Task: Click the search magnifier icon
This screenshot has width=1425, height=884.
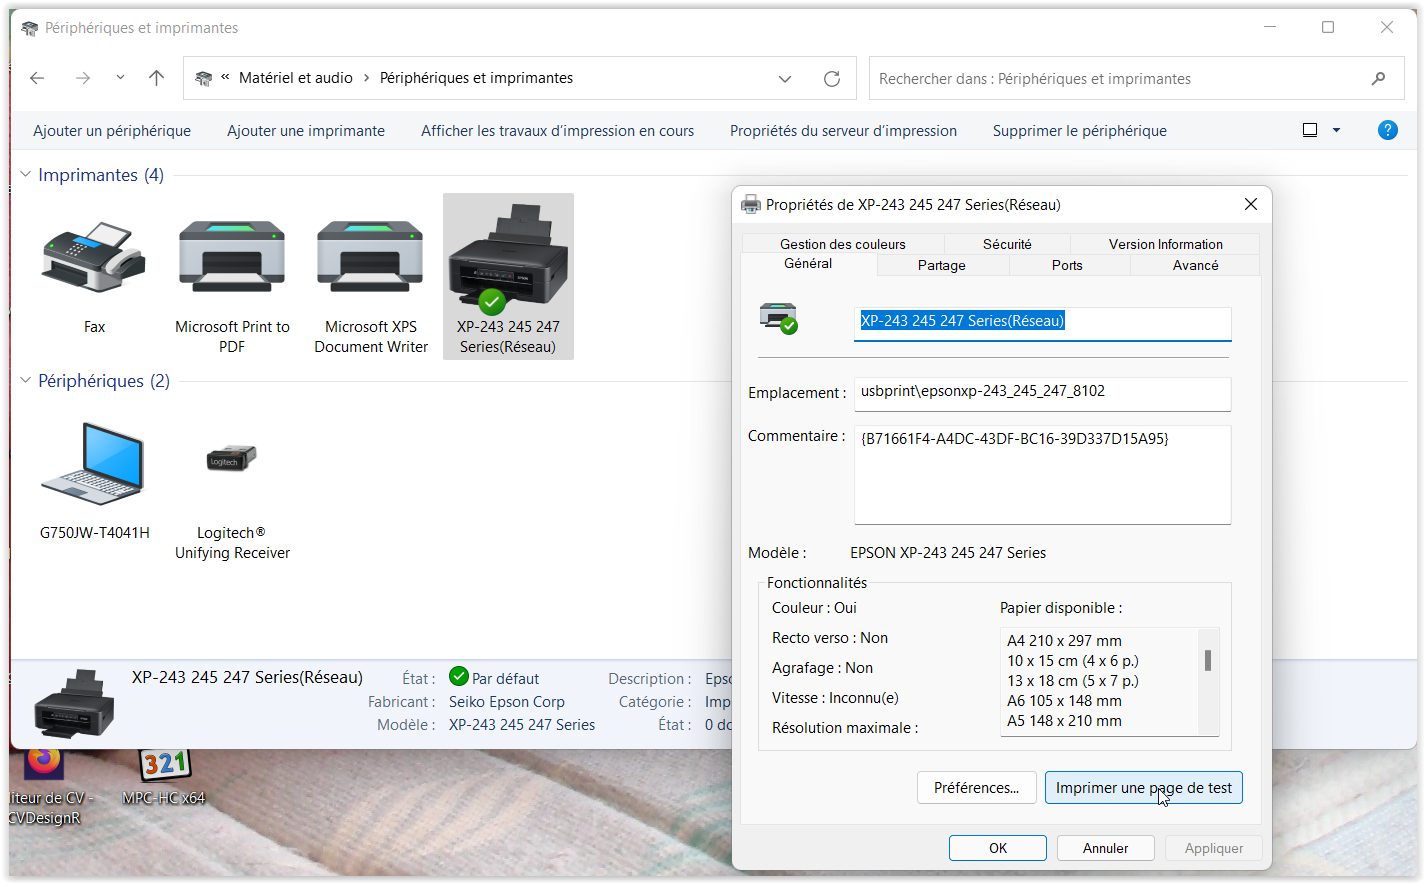Action: [x=1379, y=78]
